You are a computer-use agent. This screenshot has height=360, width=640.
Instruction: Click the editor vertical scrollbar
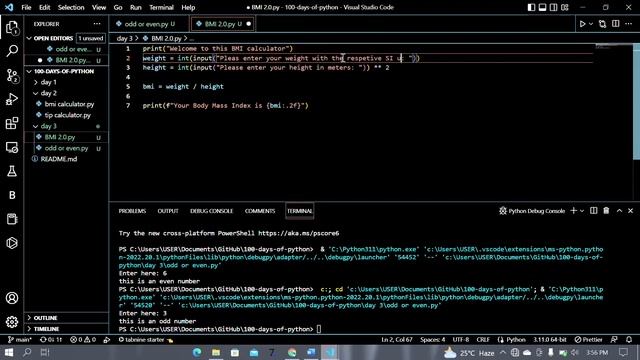click(636, 102)
